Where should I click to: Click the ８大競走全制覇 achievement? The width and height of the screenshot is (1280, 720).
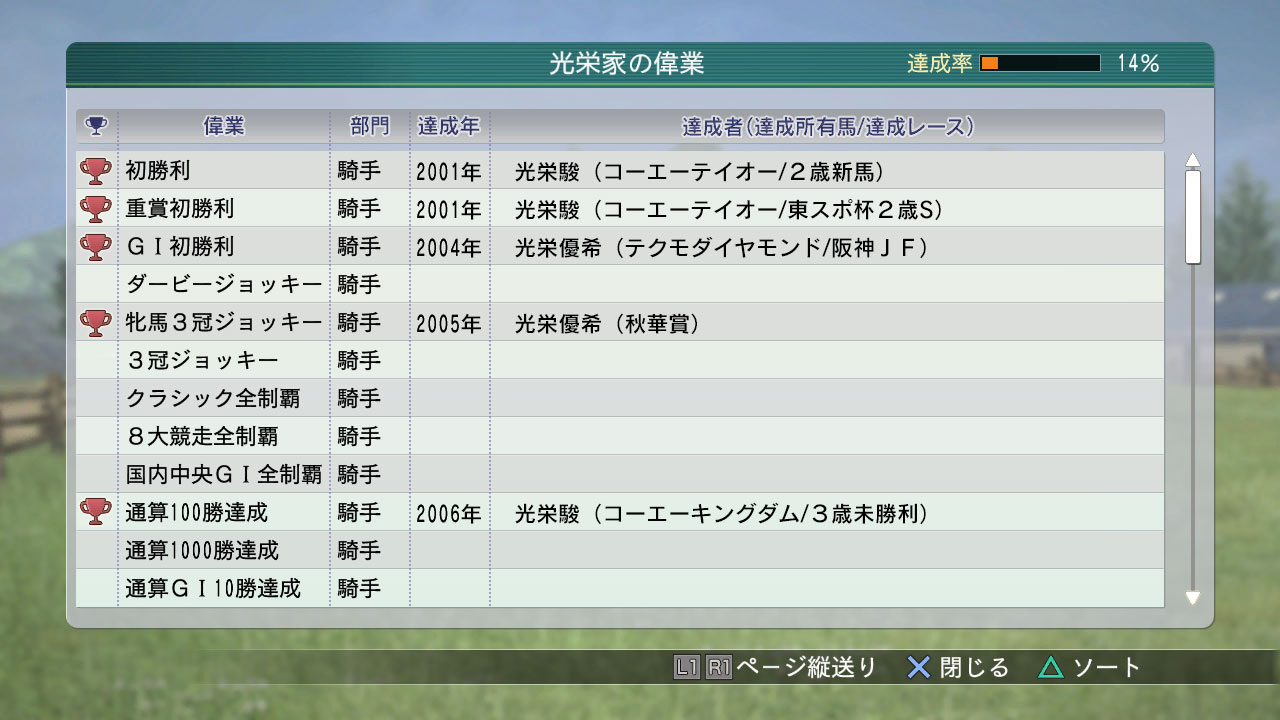pos(202,437)
